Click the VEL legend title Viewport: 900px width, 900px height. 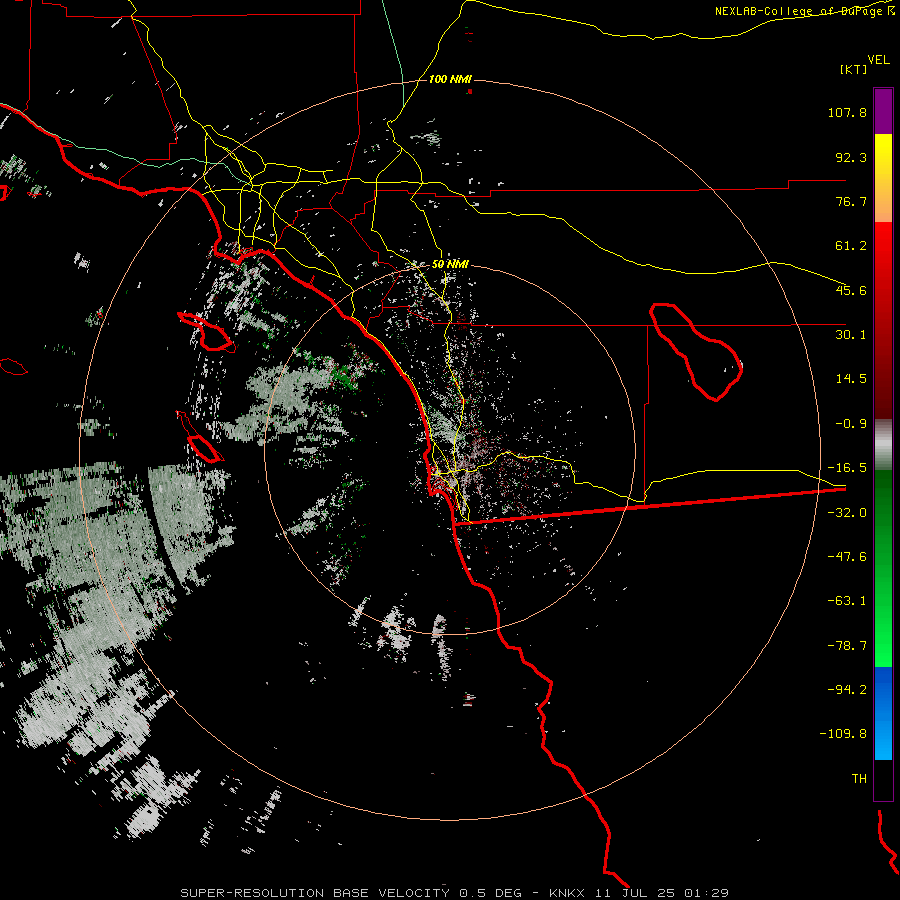click(878, 60)
